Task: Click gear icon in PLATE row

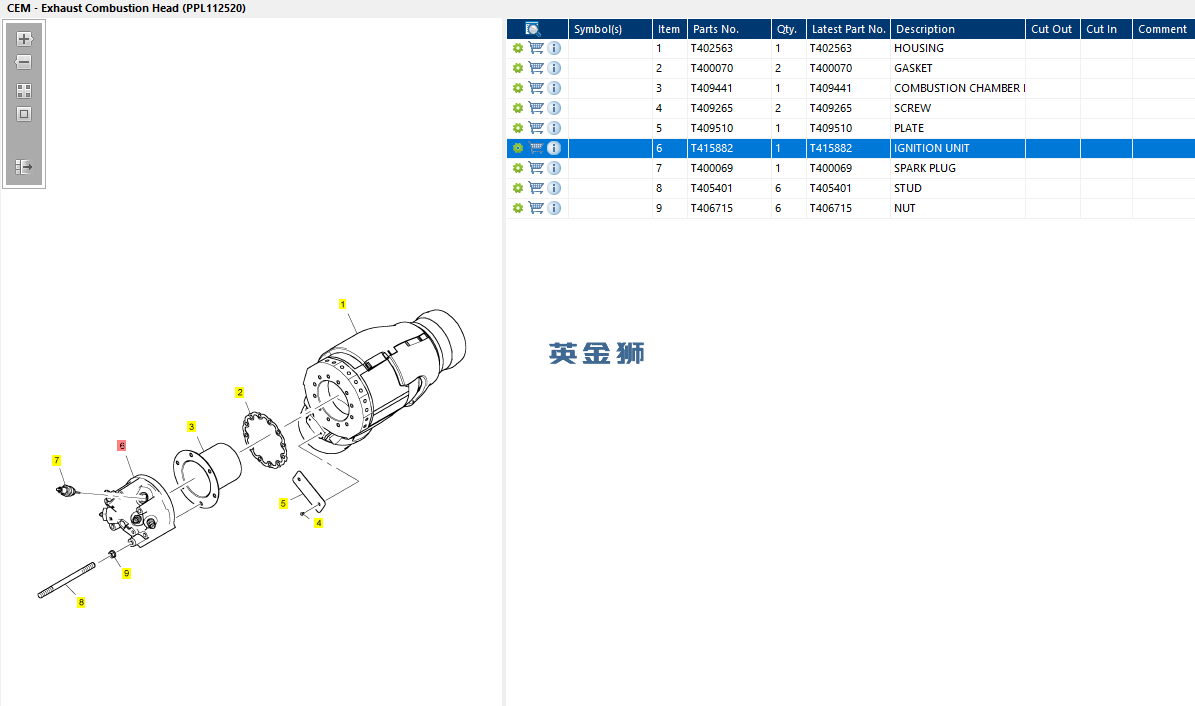Action: (518, 128)
